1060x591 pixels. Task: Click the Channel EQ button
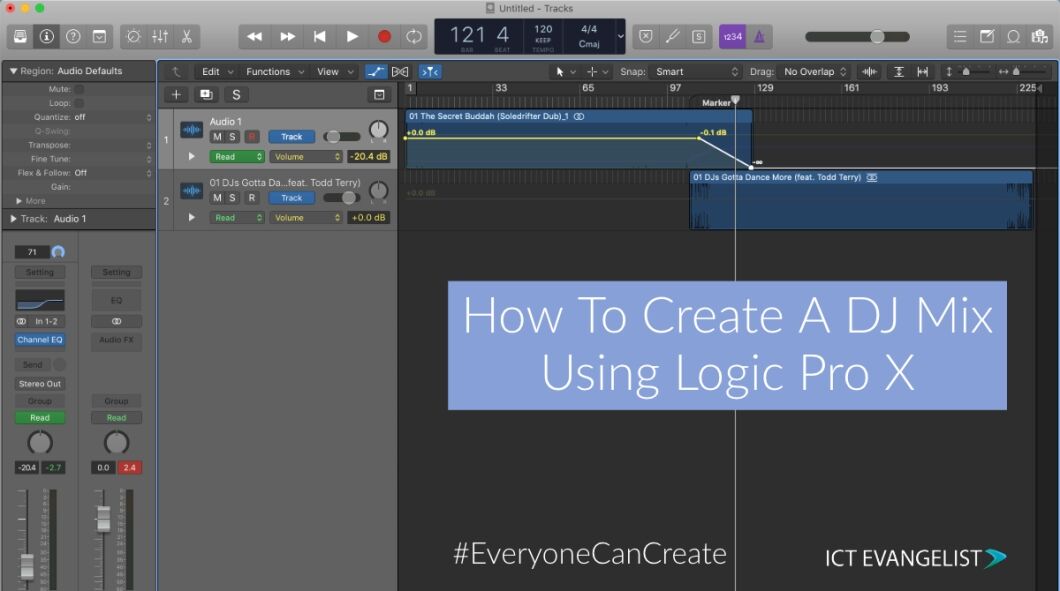point(40,339)
